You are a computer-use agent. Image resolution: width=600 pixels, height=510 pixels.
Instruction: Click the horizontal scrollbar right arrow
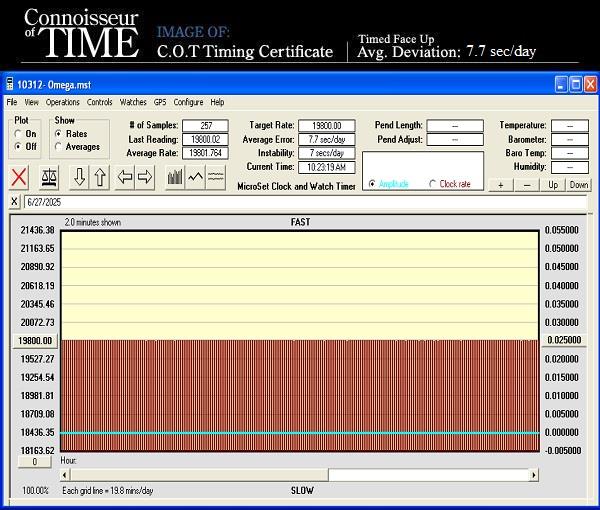tap(533, 475)
